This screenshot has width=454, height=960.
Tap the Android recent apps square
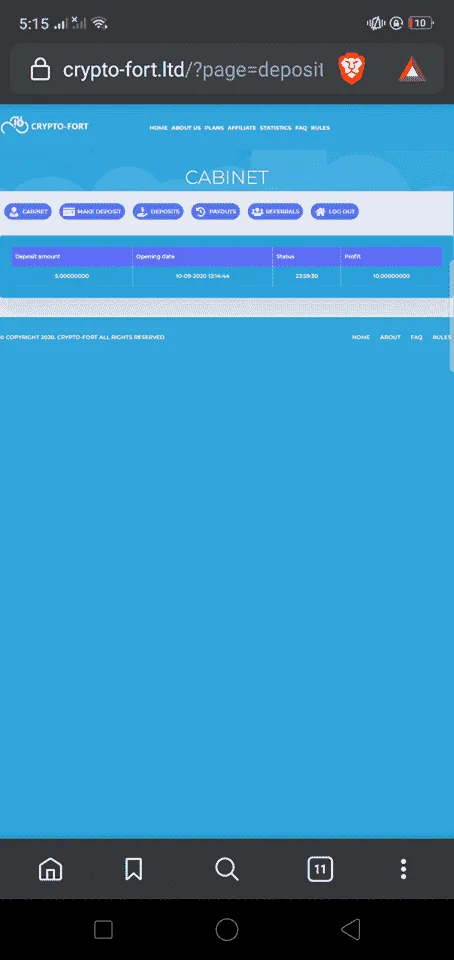pos(103,930)
